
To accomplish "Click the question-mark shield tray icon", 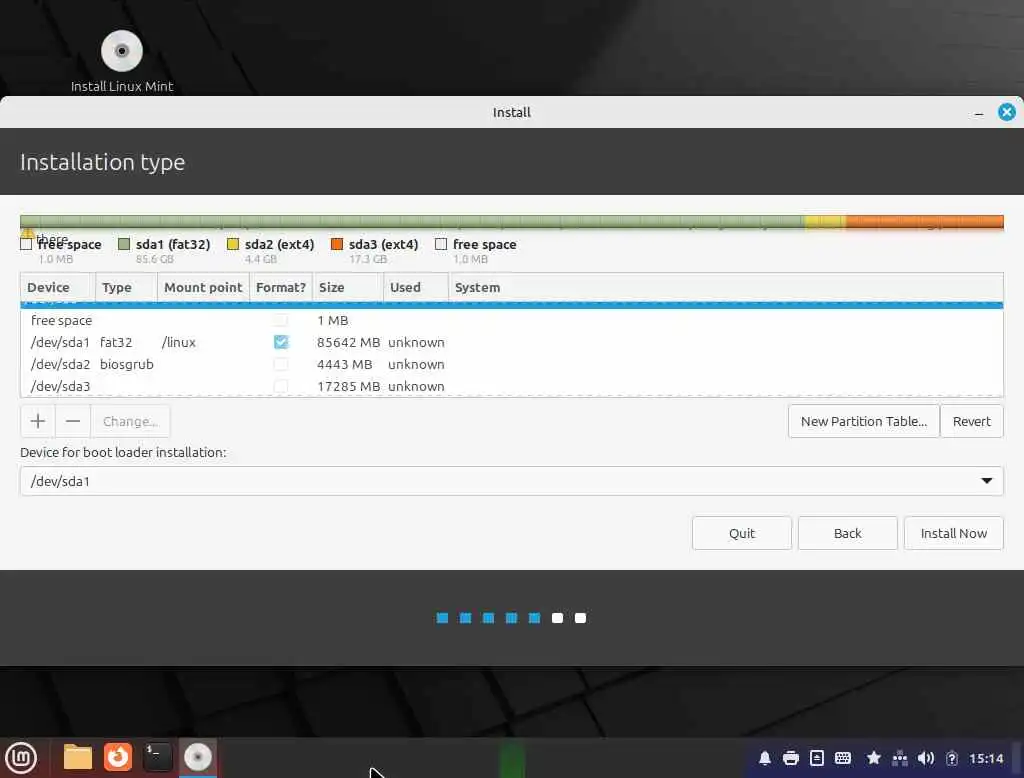I will (x=952, y=758).
